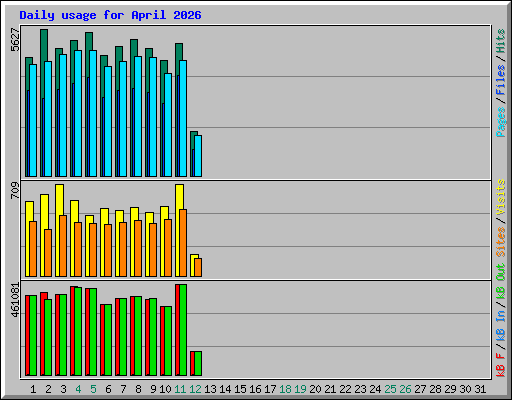The image size is (512, 400).
Task: Click the cyan Files bar for day 8
Action: tap(138, 117)
